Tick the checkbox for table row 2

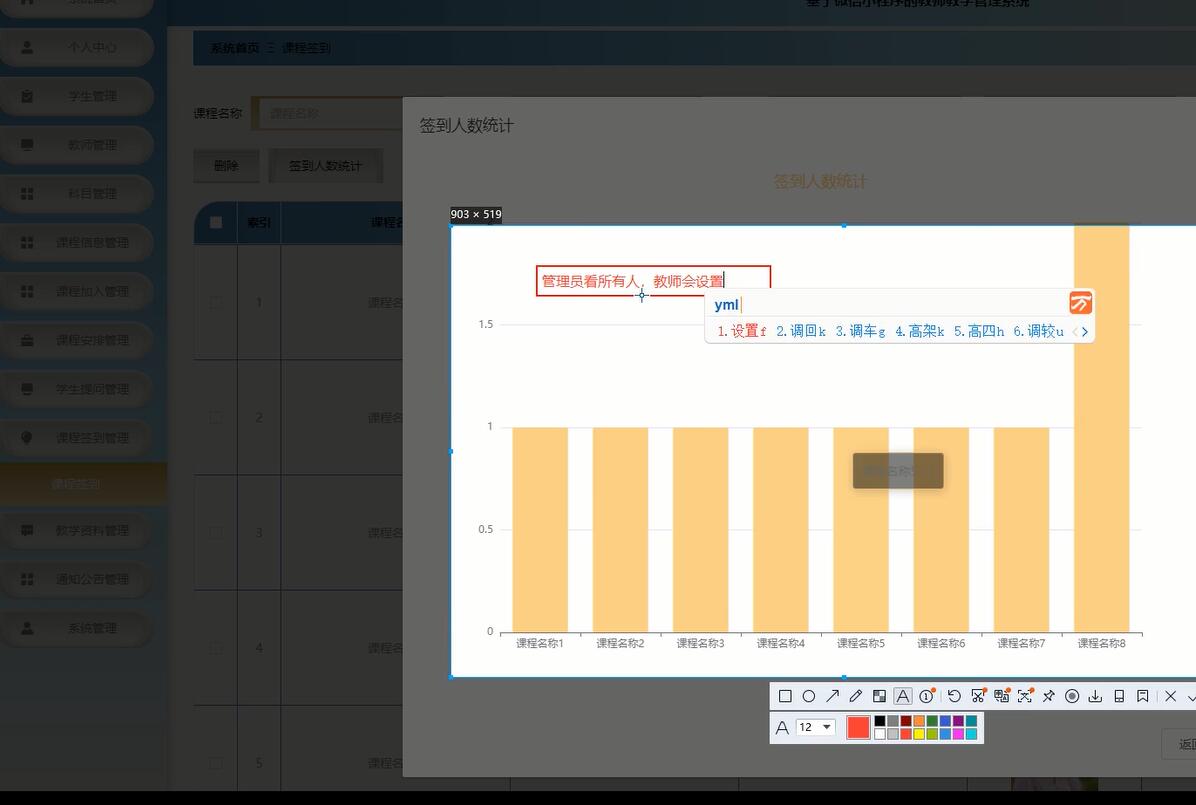tap(216, 417)
